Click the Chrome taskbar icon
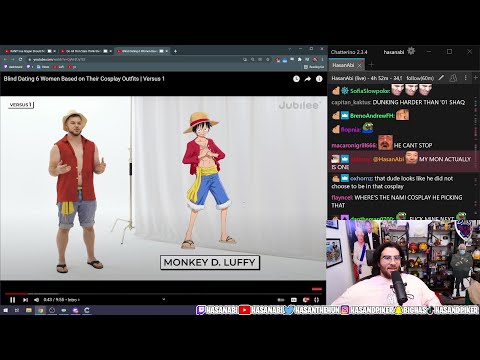This screenshot has width=480, height=360. click(40, 310)
